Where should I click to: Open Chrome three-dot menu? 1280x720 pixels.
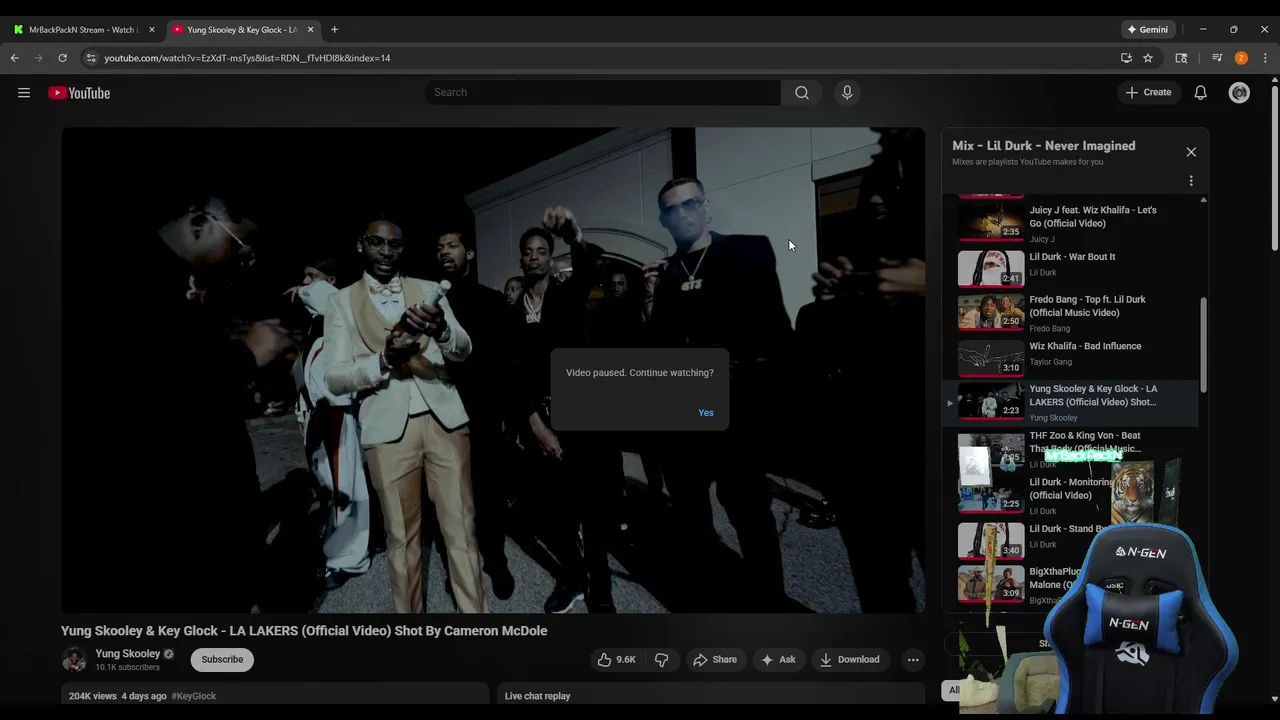[1265, 58]
